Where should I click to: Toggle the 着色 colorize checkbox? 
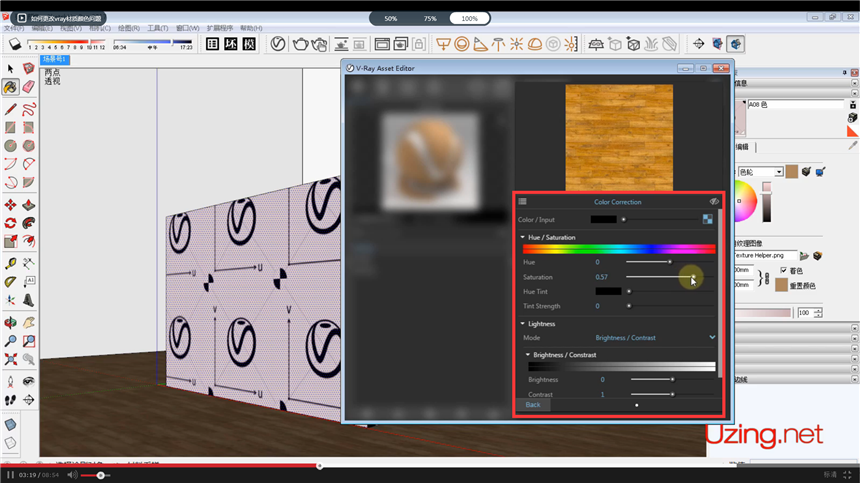(783, 270)
